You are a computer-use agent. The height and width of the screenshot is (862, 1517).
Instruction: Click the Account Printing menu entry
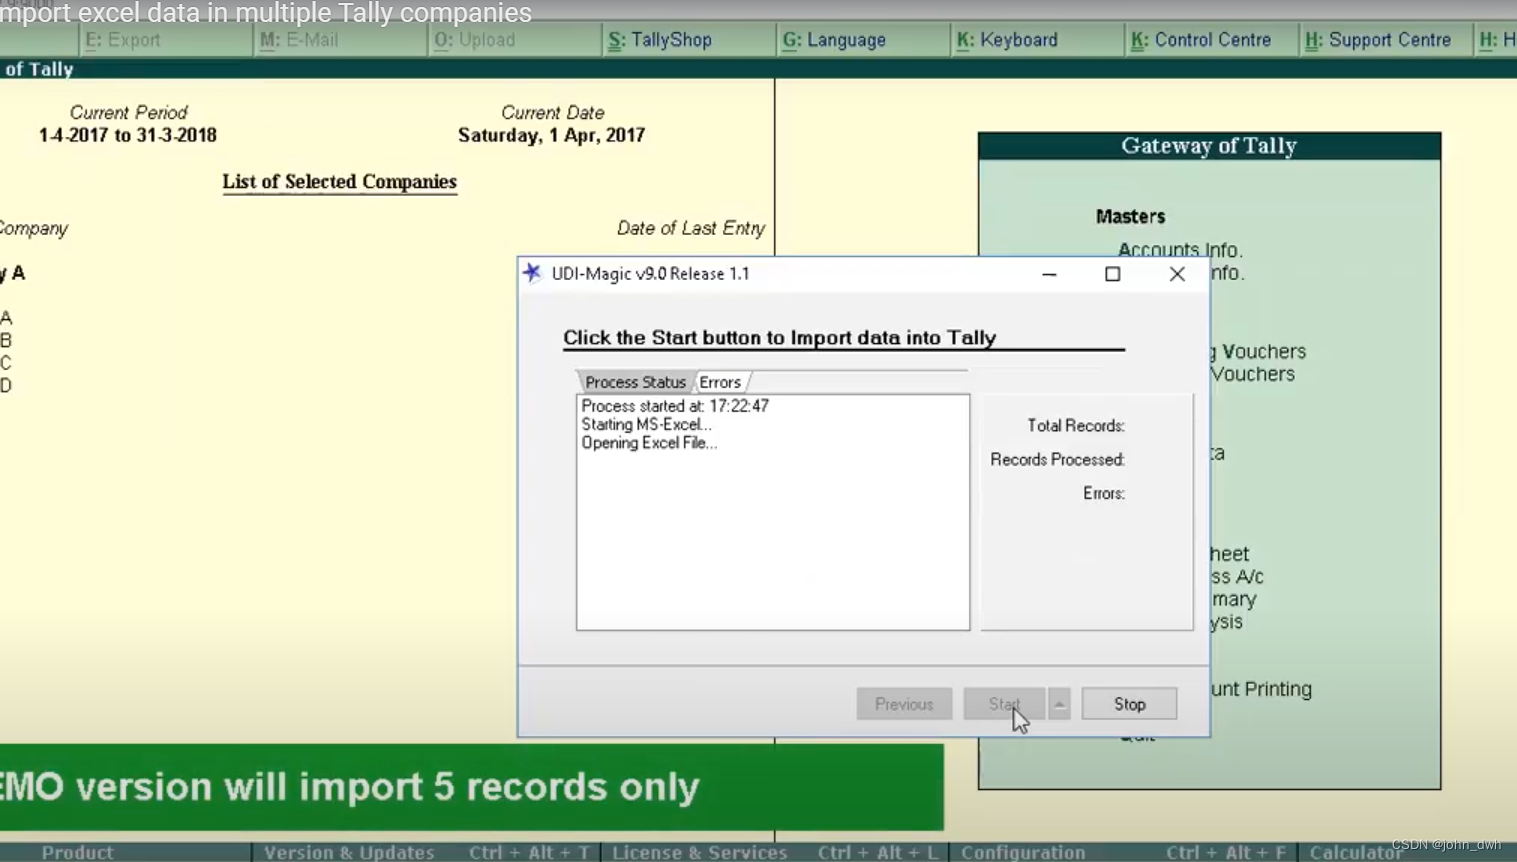click(1261, 689)
